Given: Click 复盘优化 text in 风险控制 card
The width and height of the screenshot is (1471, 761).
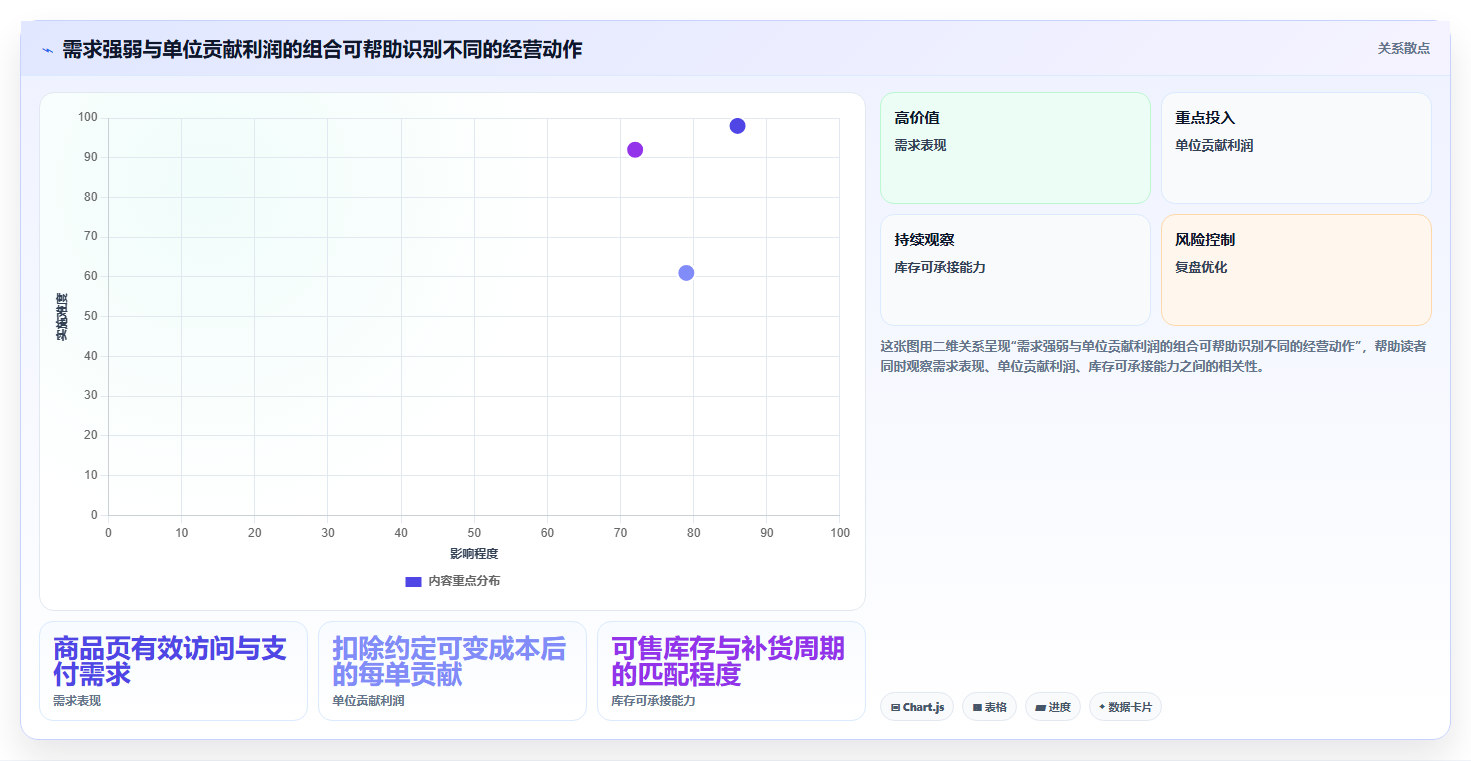Looking at the screenshot, I should tap(1201, 268).
